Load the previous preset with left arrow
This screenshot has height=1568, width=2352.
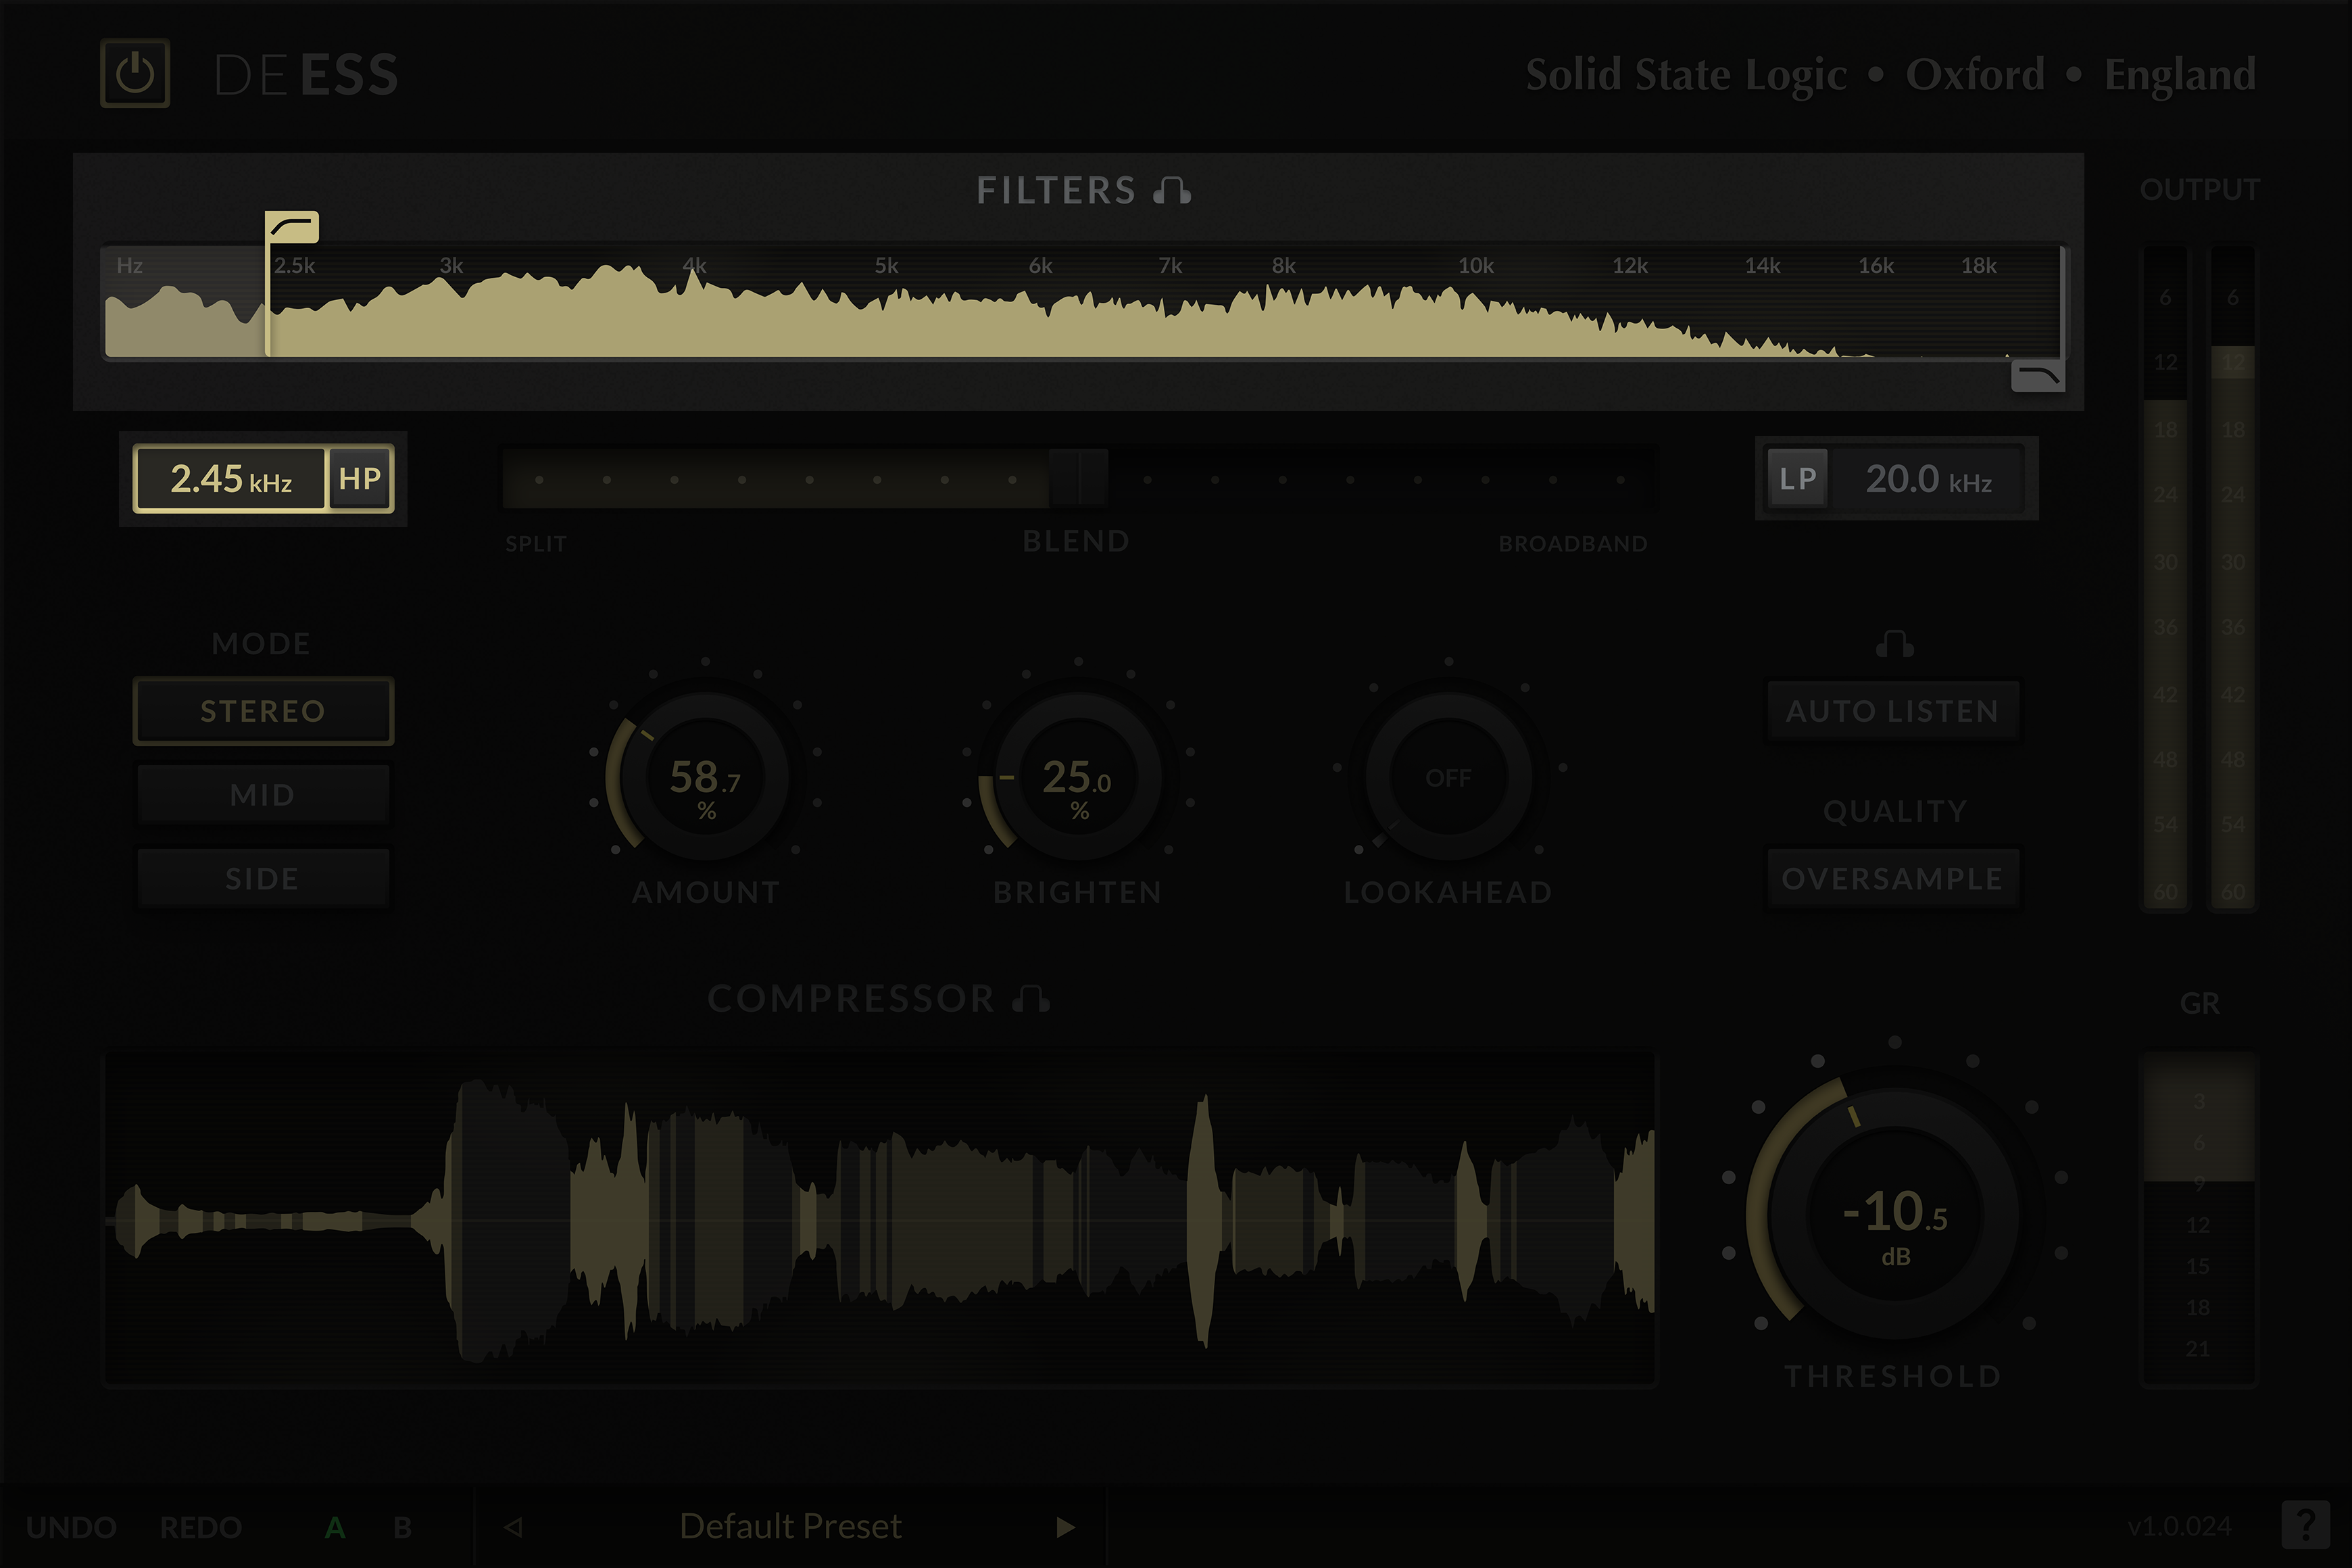tap(514, 1527)
